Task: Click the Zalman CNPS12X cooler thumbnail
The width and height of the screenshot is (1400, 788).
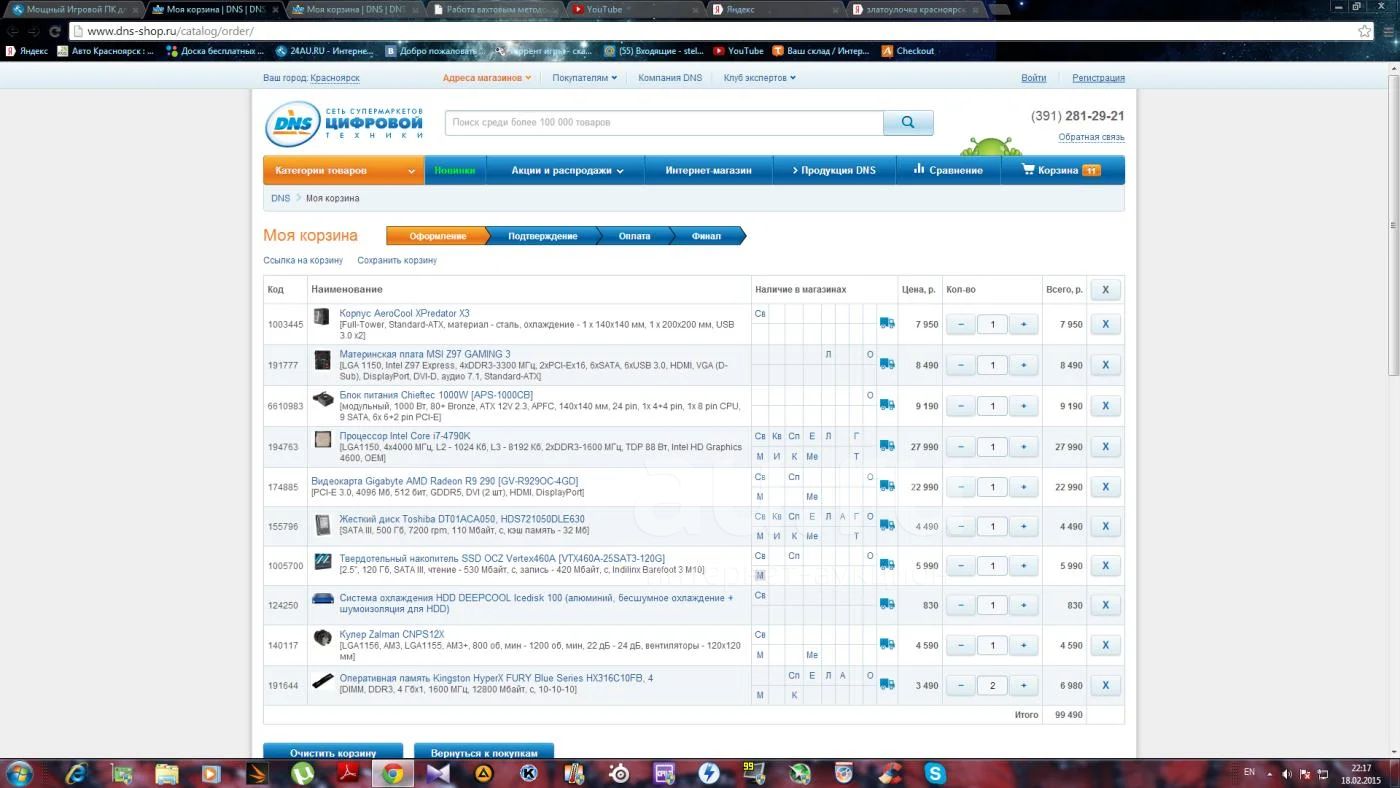Action: click(322, 638)
